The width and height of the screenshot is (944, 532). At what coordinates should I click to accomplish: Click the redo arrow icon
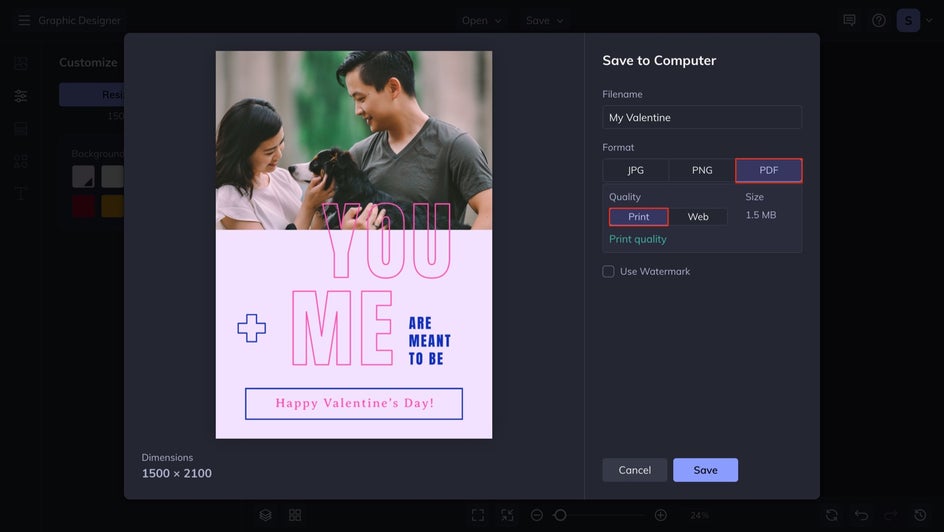[x=890, y=515]
